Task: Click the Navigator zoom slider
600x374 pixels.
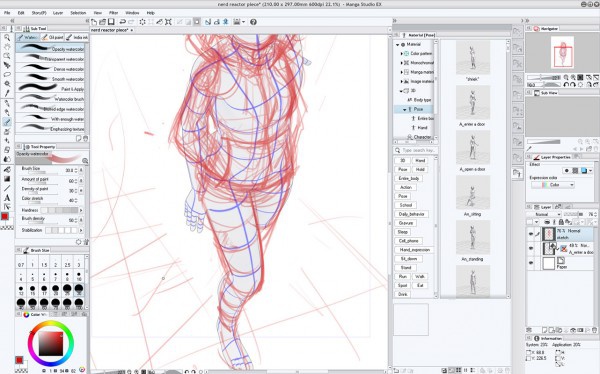Action: pyautogui.click(x=544, y=77)
